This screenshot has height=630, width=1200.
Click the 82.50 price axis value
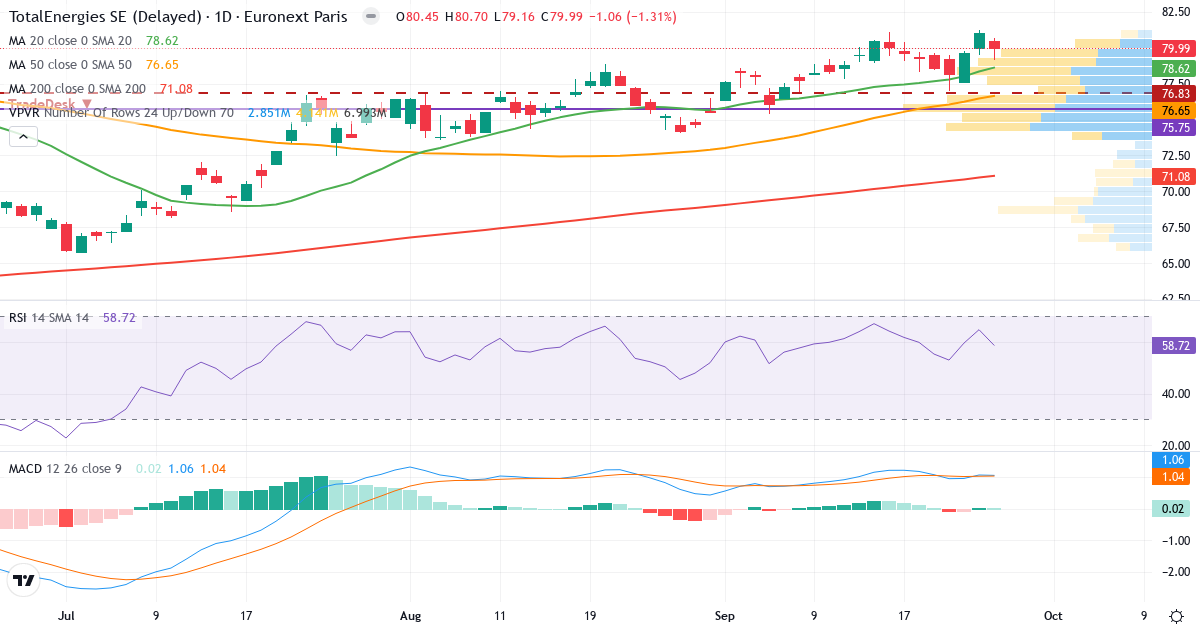[1175, 12]
